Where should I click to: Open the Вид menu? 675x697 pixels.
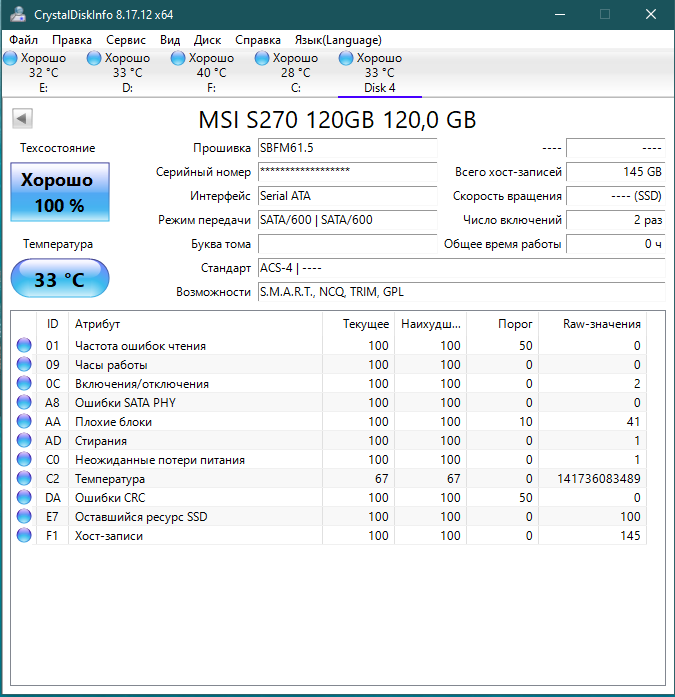click(170, 40)
